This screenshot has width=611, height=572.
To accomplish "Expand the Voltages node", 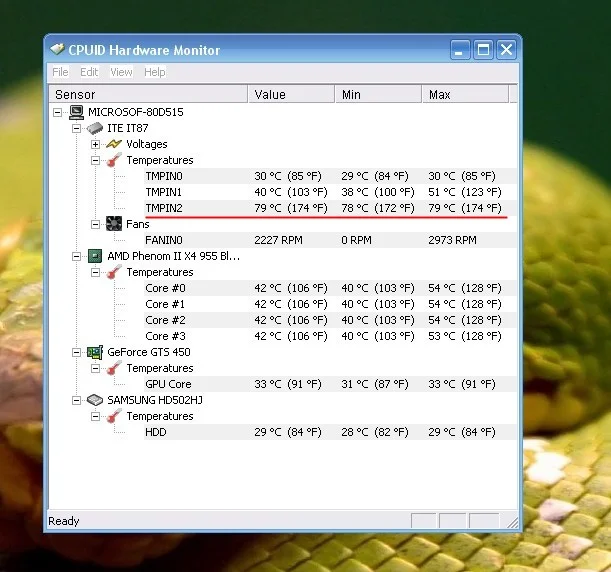I will coord(95,145).
